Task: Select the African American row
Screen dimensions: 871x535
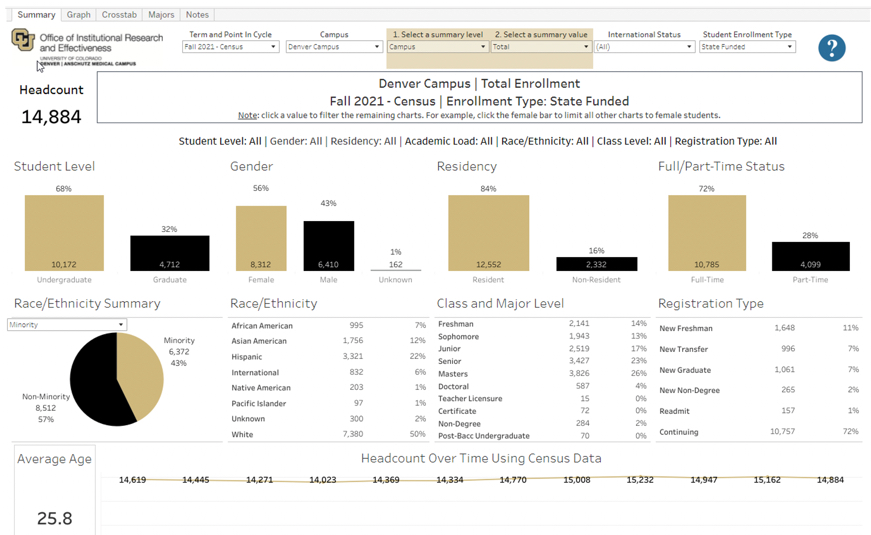Action: pos(328,326)
